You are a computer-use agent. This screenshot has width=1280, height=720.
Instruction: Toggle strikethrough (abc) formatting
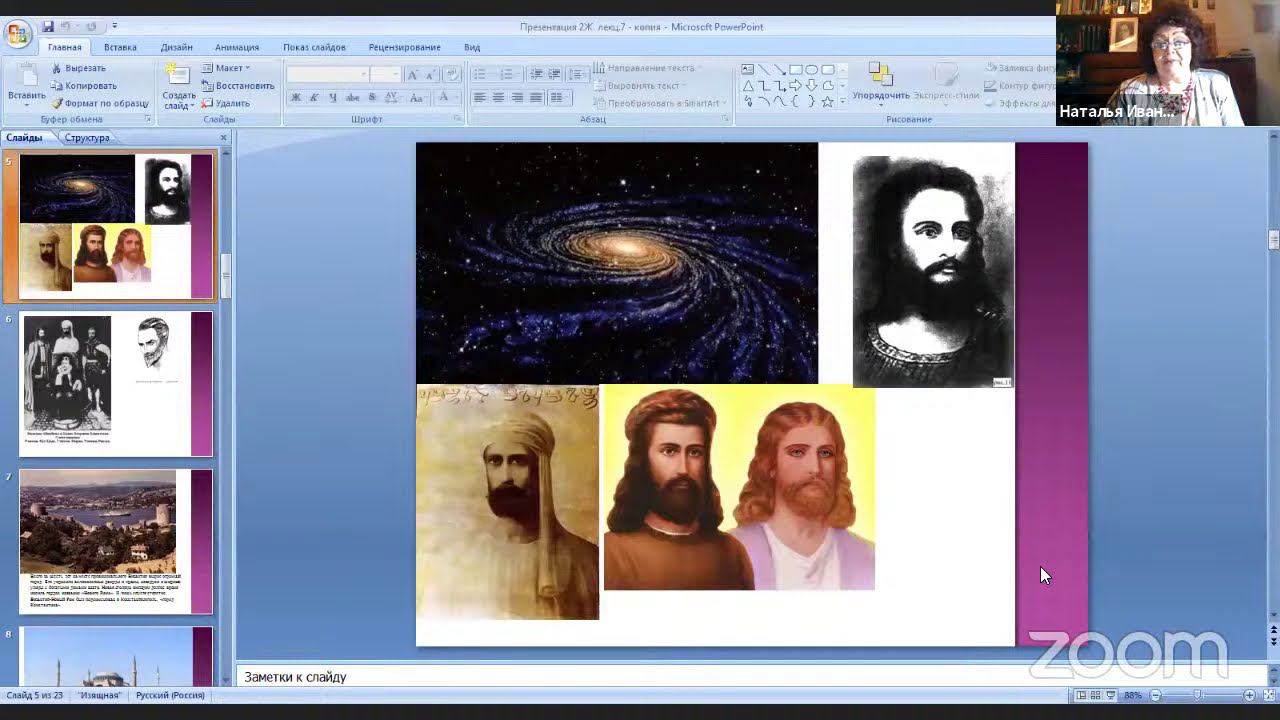(352, 97)
